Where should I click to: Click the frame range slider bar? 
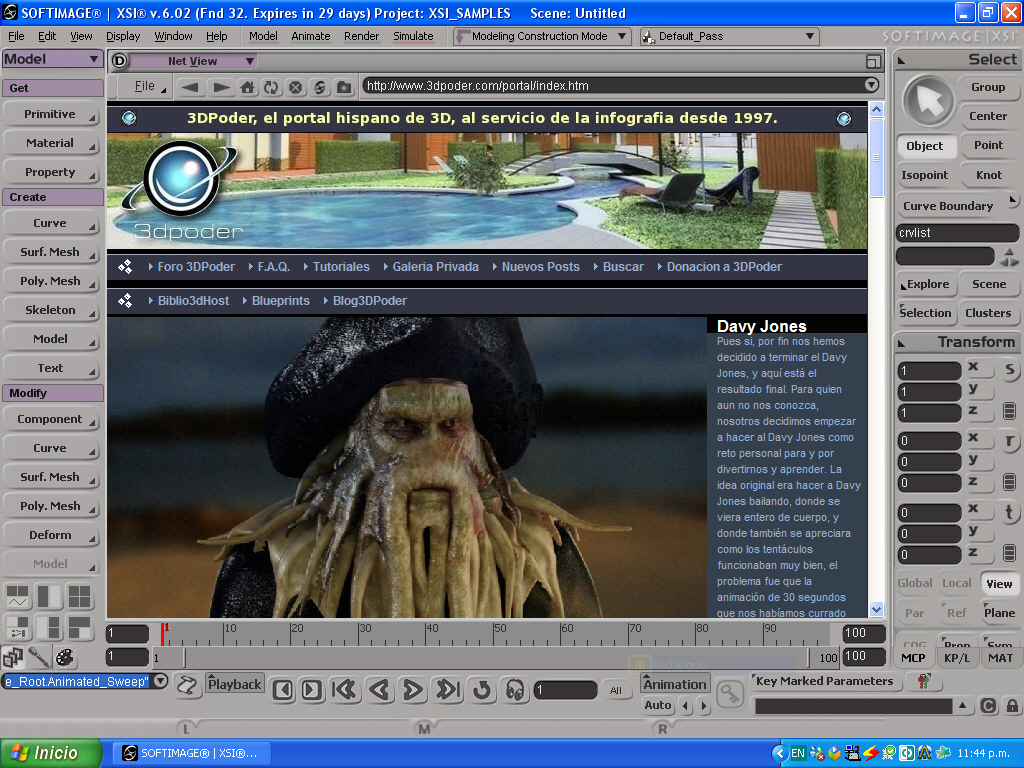[x=496, y=658]
